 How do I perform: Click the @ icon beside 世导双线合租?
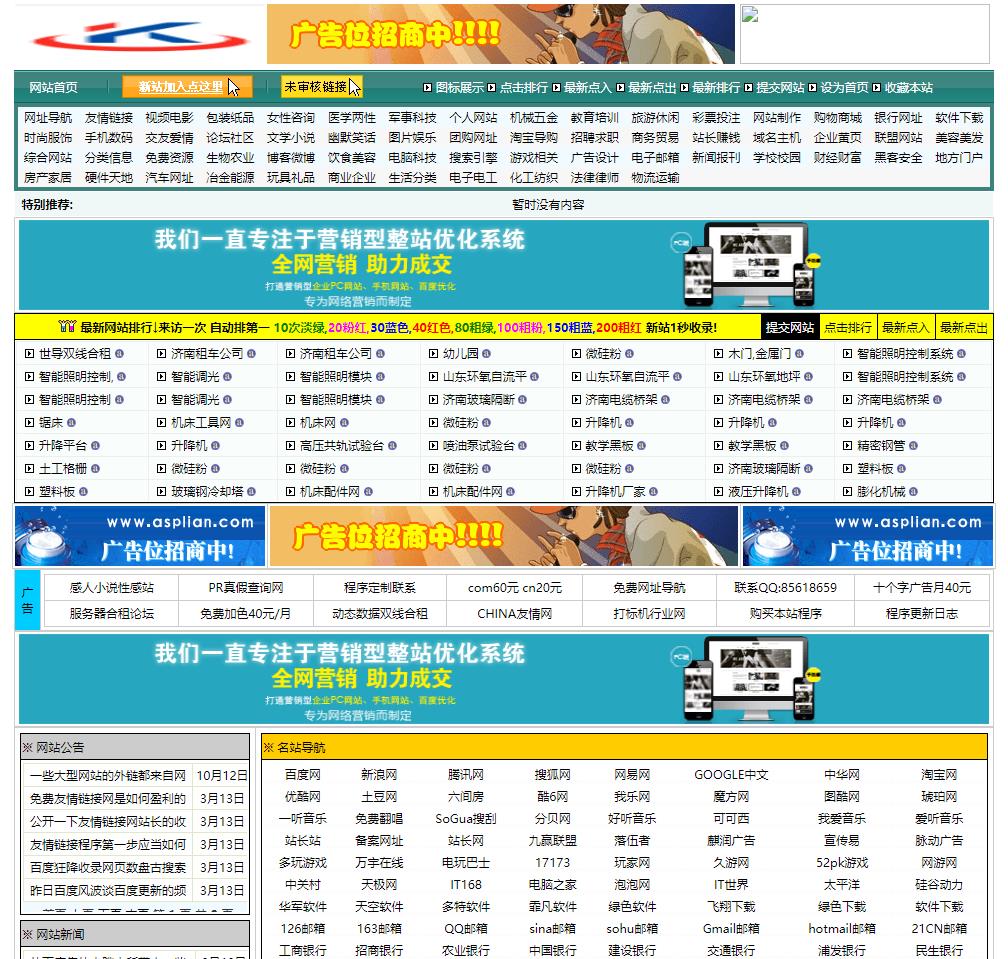point(120,354)
